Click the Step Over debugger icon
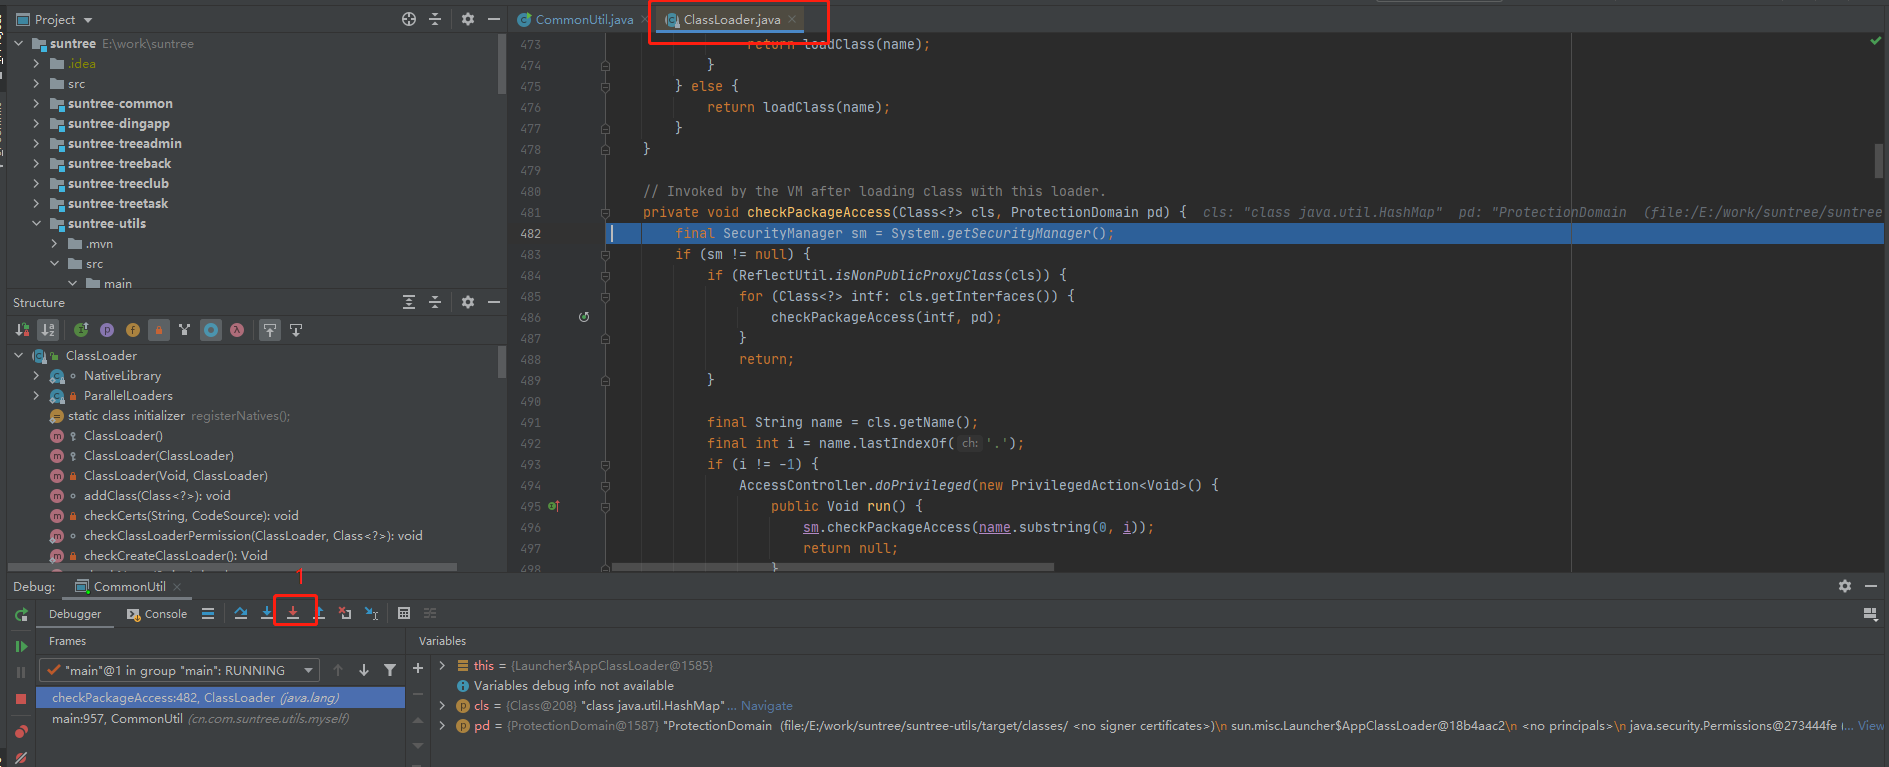The height and width of the screenshot is (767, 1889). (241, 613)
